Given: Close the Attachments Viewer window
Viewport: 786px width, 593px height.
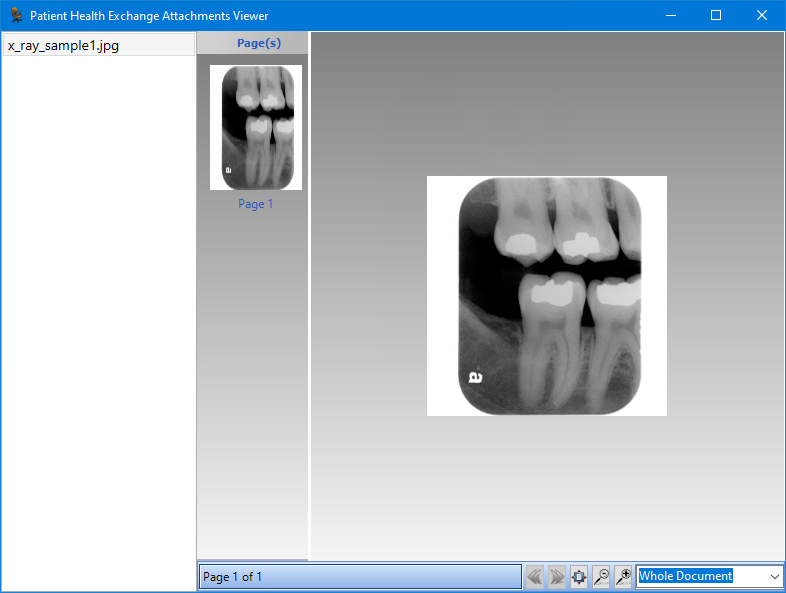Looking at the screenshot, I should [762, 16].
